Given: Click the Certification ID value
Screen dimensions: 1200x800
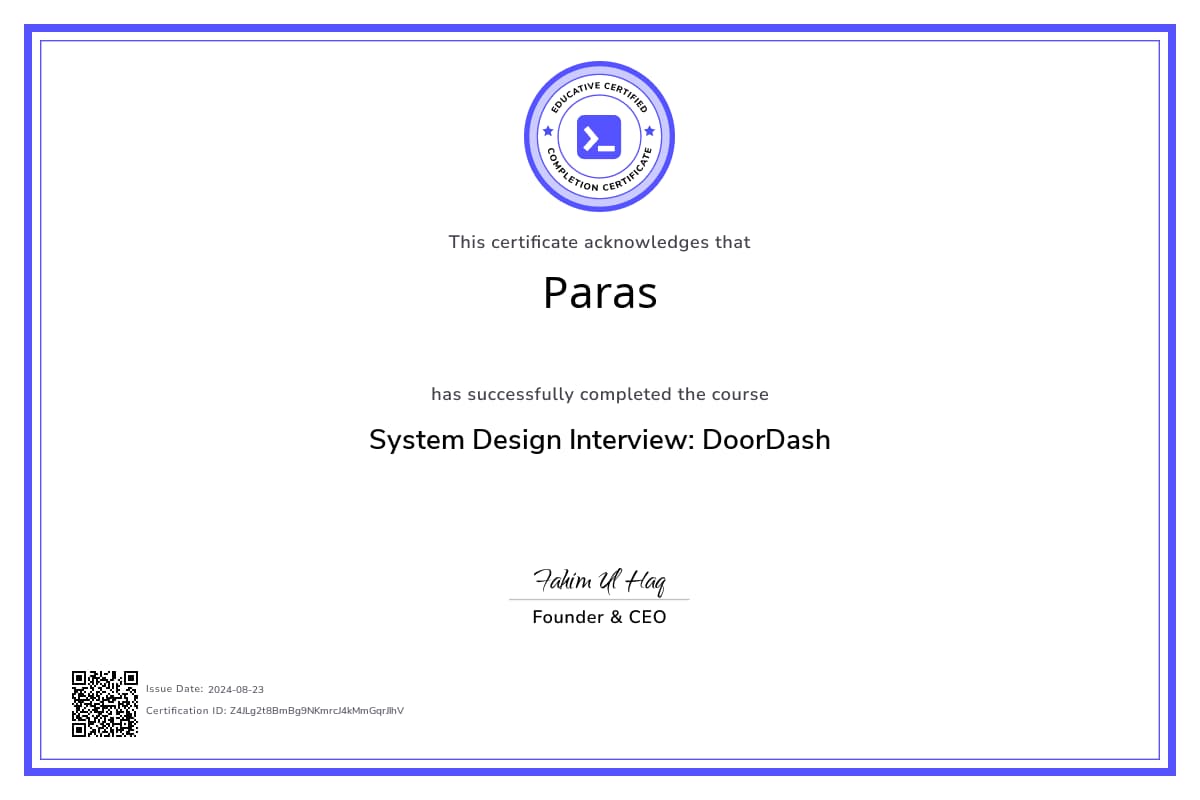Looking at the screenshot, I should [317, 711].
